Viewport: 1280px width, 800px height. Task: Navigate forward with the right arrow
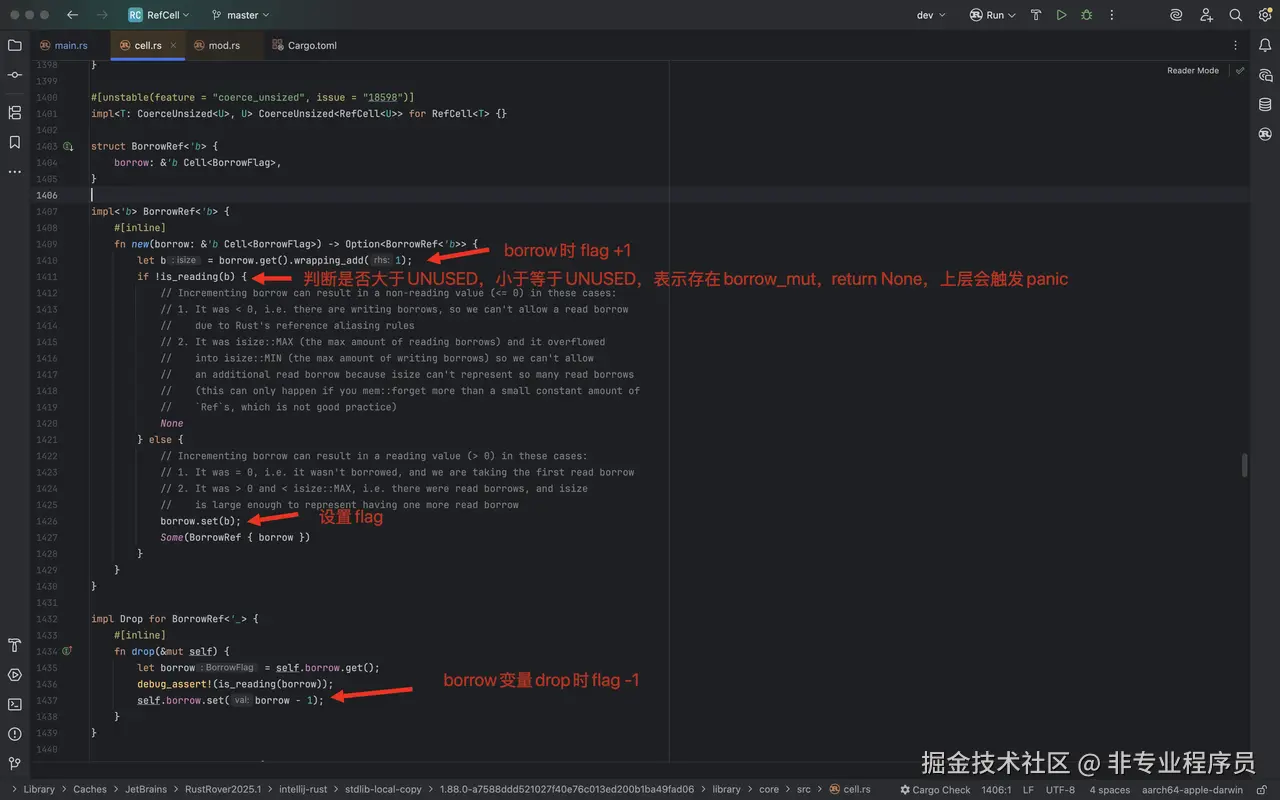coord(102,15)
